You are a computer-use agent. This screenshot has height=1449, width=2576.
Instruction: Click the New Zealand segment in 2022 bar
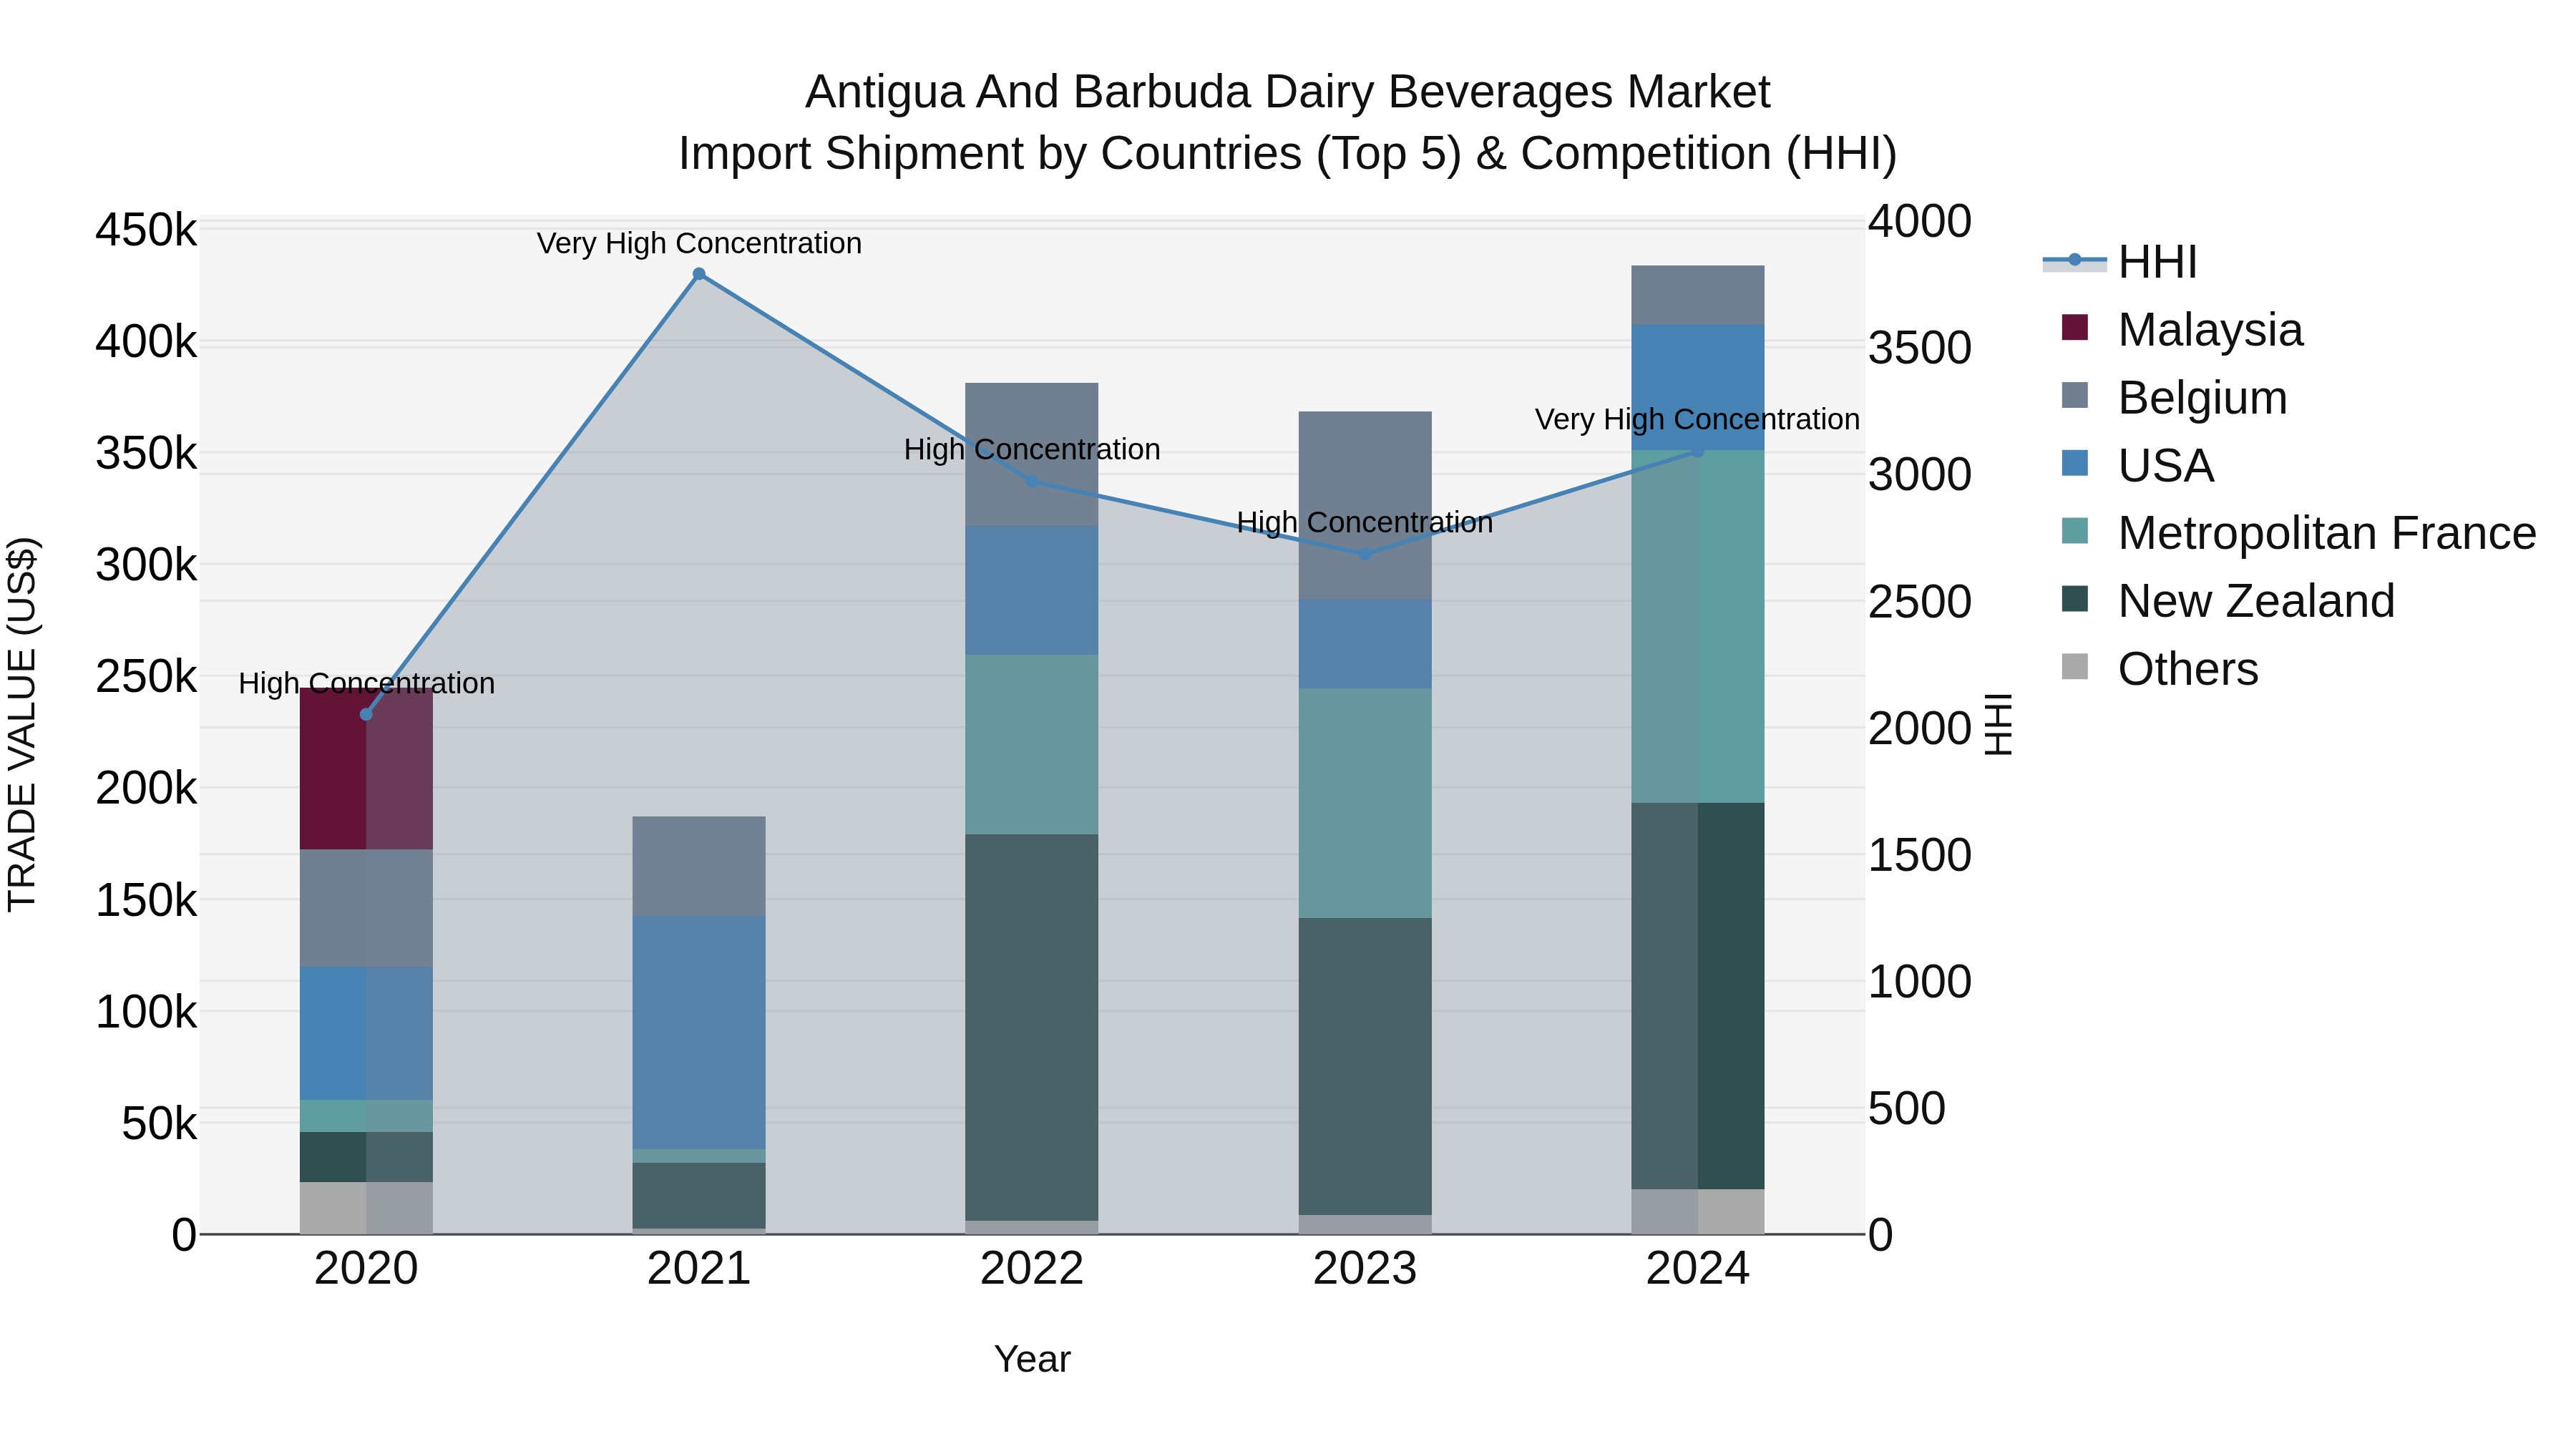1032,1027
